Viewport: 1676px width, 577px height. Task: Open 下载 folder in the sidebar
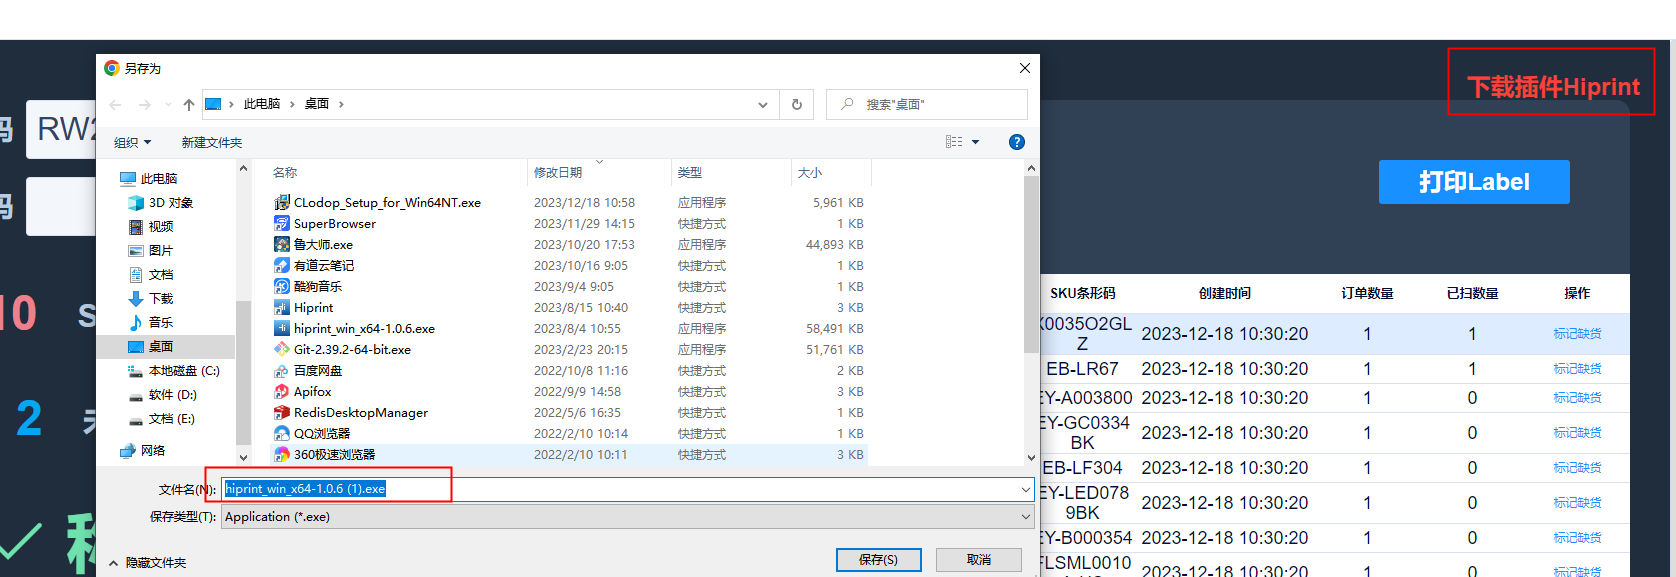[151, 298]
